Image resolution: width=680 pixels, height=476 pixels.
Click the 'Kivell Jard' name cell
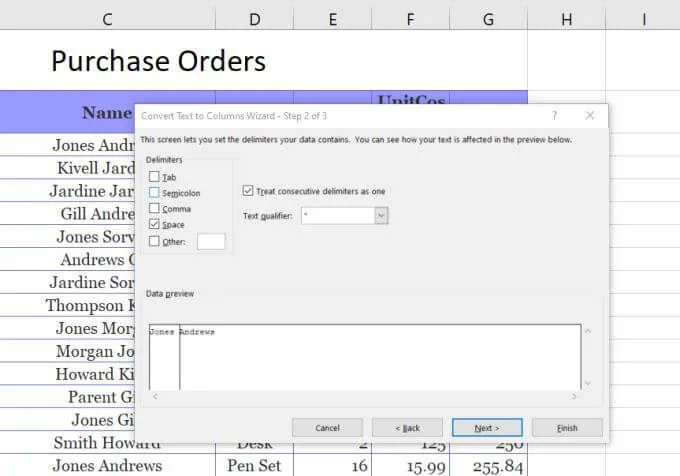click(x=67, y=168)
